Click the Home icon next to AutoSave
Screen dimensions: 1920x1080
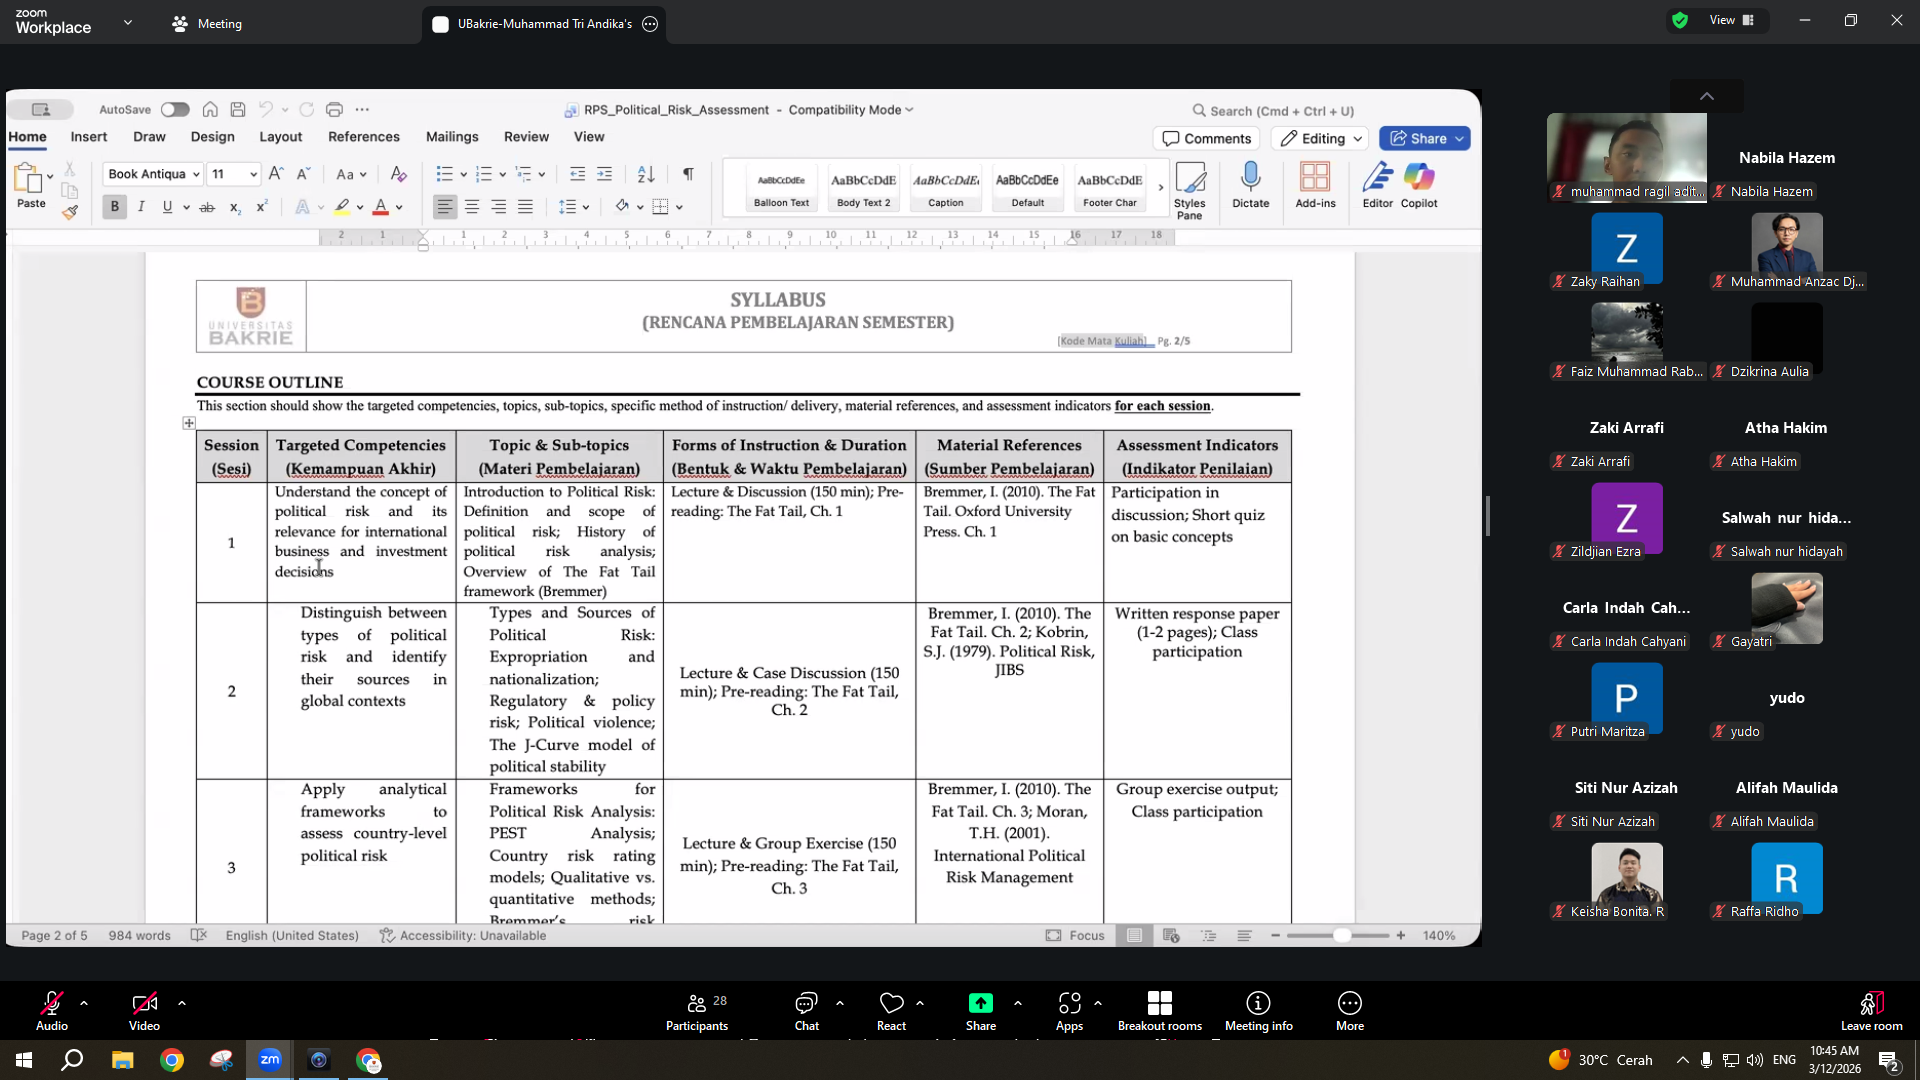coord(210,109)
